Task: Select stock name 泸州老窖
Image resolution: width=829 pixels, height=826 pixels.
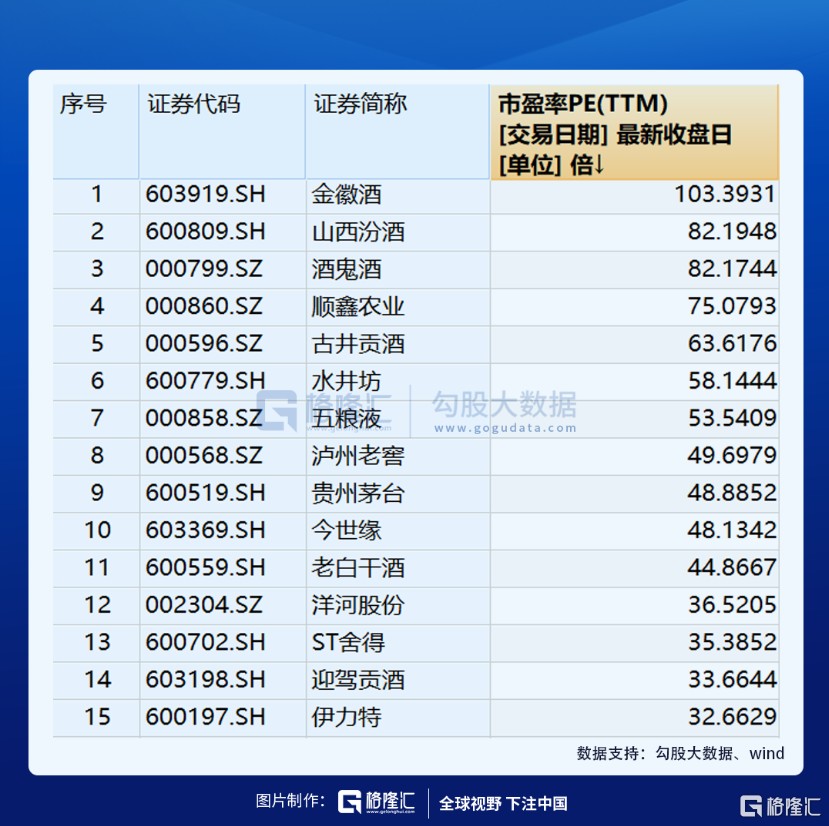Action: pyautogui.click(x=358, y=456)
